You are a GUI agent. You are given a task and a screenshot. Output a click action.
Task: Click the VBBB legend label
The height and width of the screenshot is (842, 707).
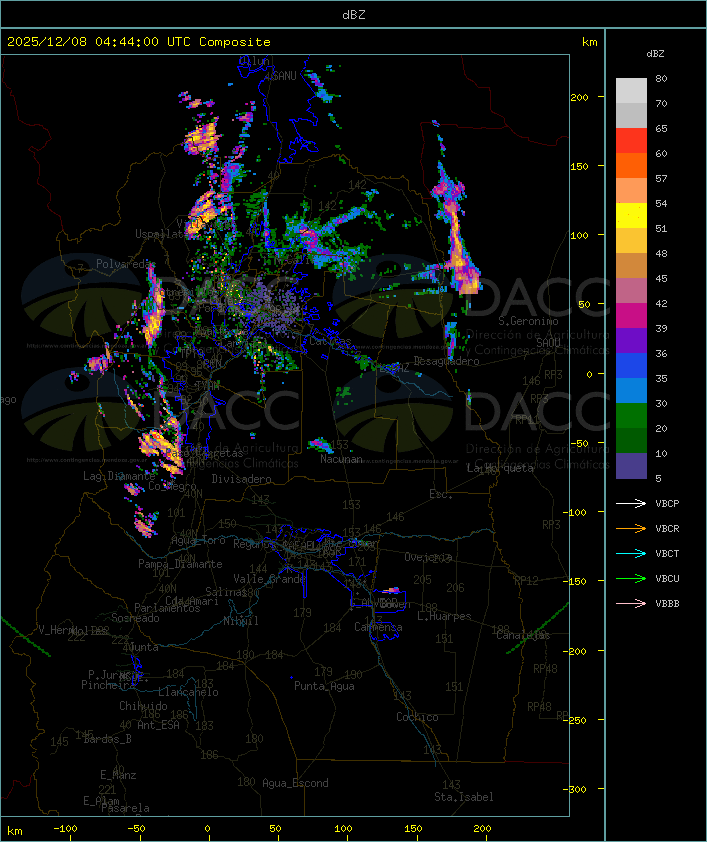coord(667,603)
